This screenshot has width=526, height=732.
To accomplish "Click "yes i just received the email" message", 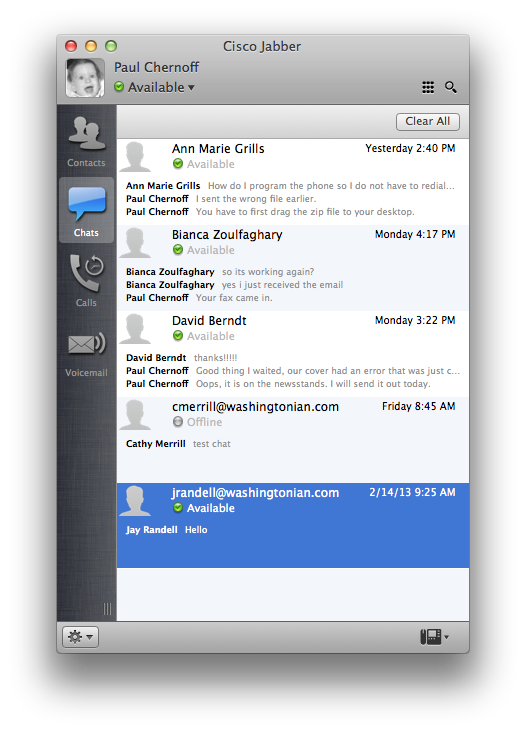I will coord(282,285).
